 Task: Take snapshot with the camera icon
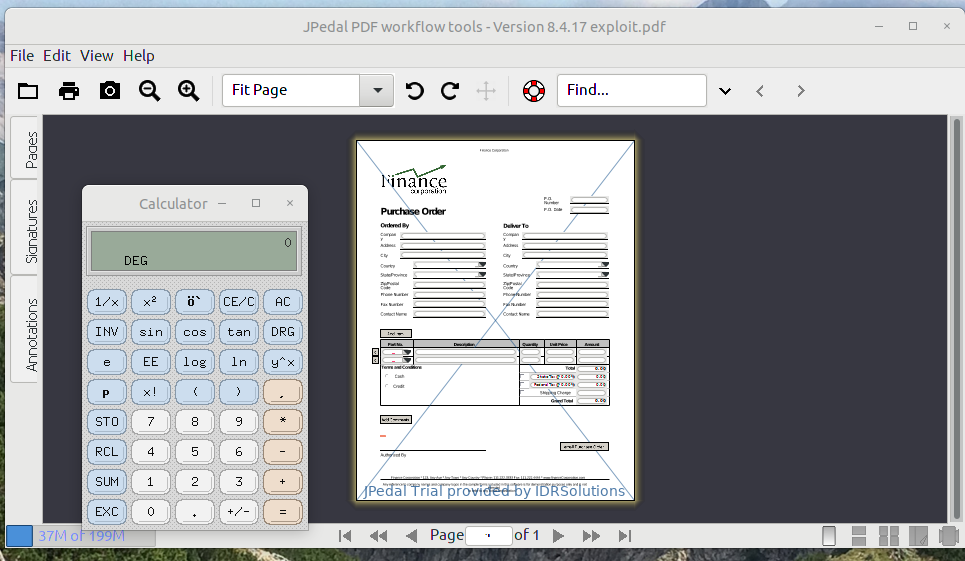point(110,90)
